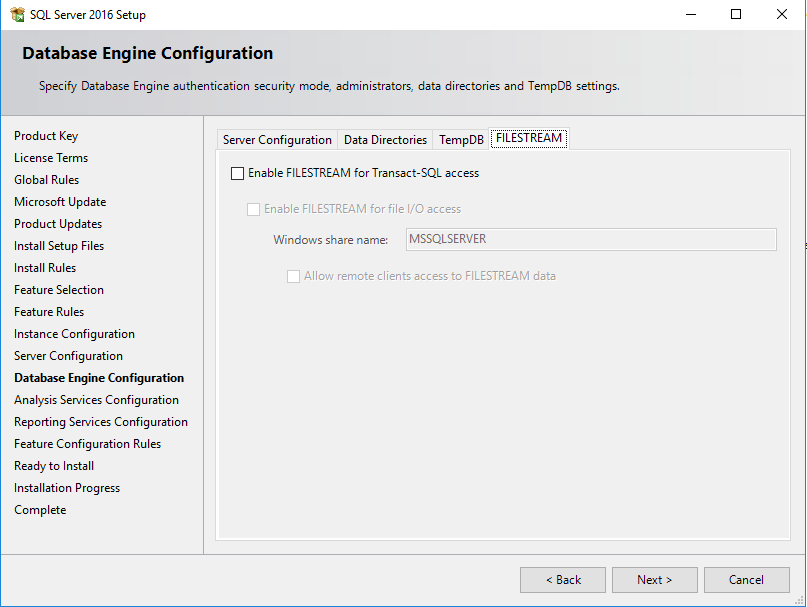The height and width of the screenshot is (607, 807).
Task: Select Ready to Install step
Action: click(54, 466)
